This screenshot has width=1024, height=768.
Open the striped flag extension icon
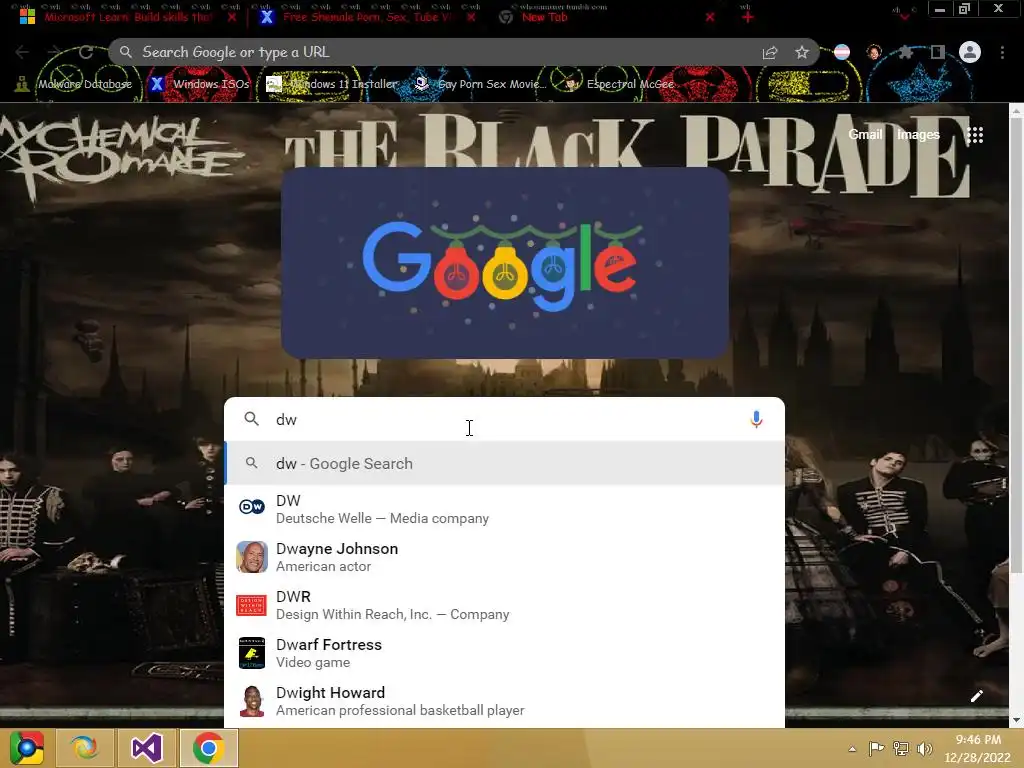tap(842, 52)
